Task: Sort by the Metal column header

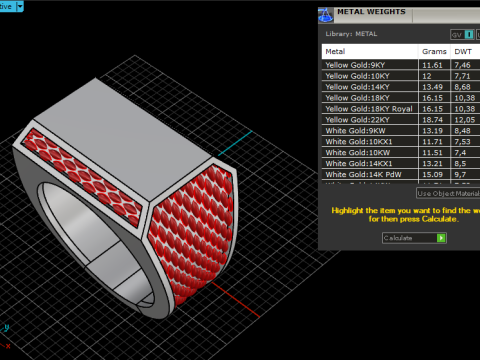Action: pyautogui.click(x=370, y=52)
